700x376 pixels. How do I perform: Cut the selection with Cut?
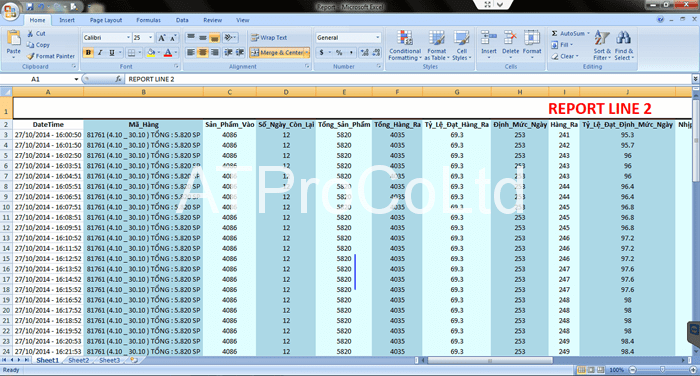pyautogui.click(x=36, y=33)
